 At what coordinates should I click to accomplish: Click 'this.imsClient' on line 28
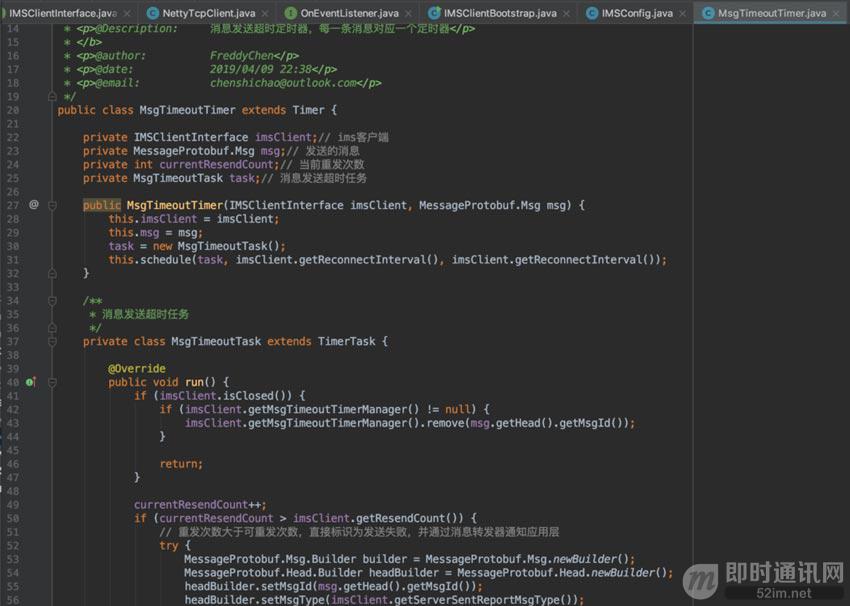pyautogui.click(x=153, y=219)
